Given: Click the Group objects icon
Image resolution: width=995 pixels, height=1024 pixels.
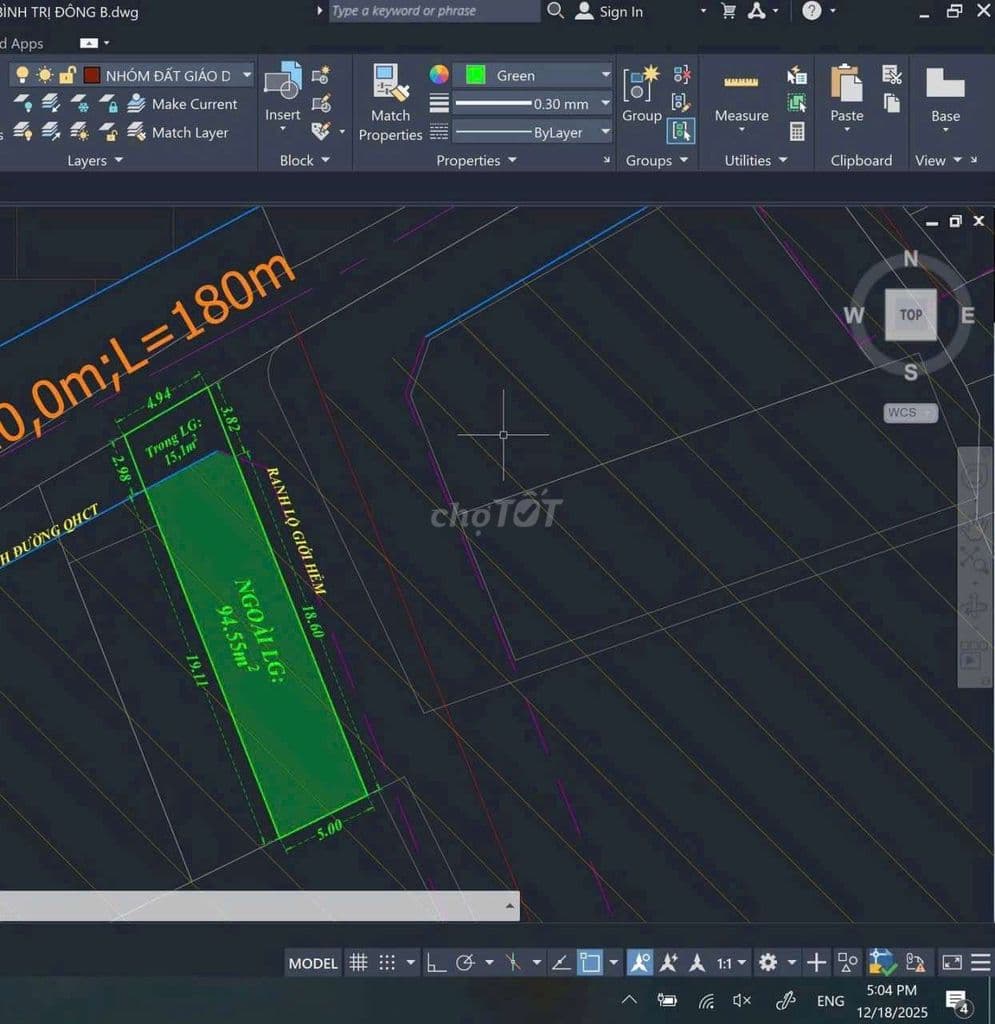Looking at the screenshot, I should tap(641, 94).
